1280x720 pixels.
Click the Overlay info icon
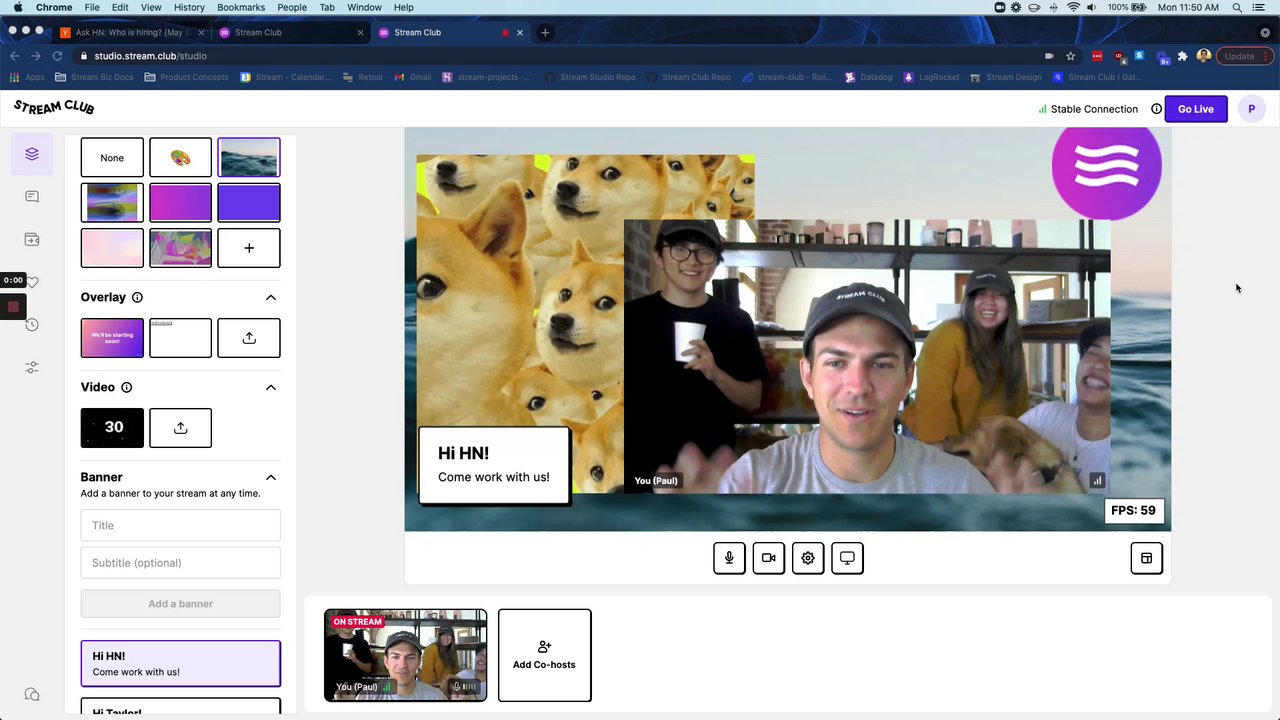(x=137, y=297)
